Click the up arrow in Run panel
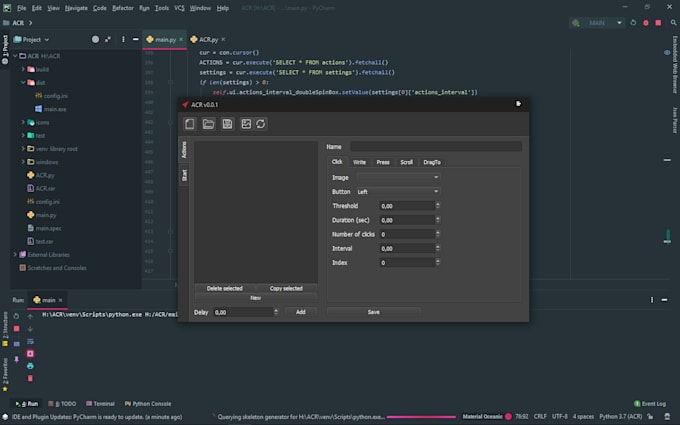 click(30, 316)
